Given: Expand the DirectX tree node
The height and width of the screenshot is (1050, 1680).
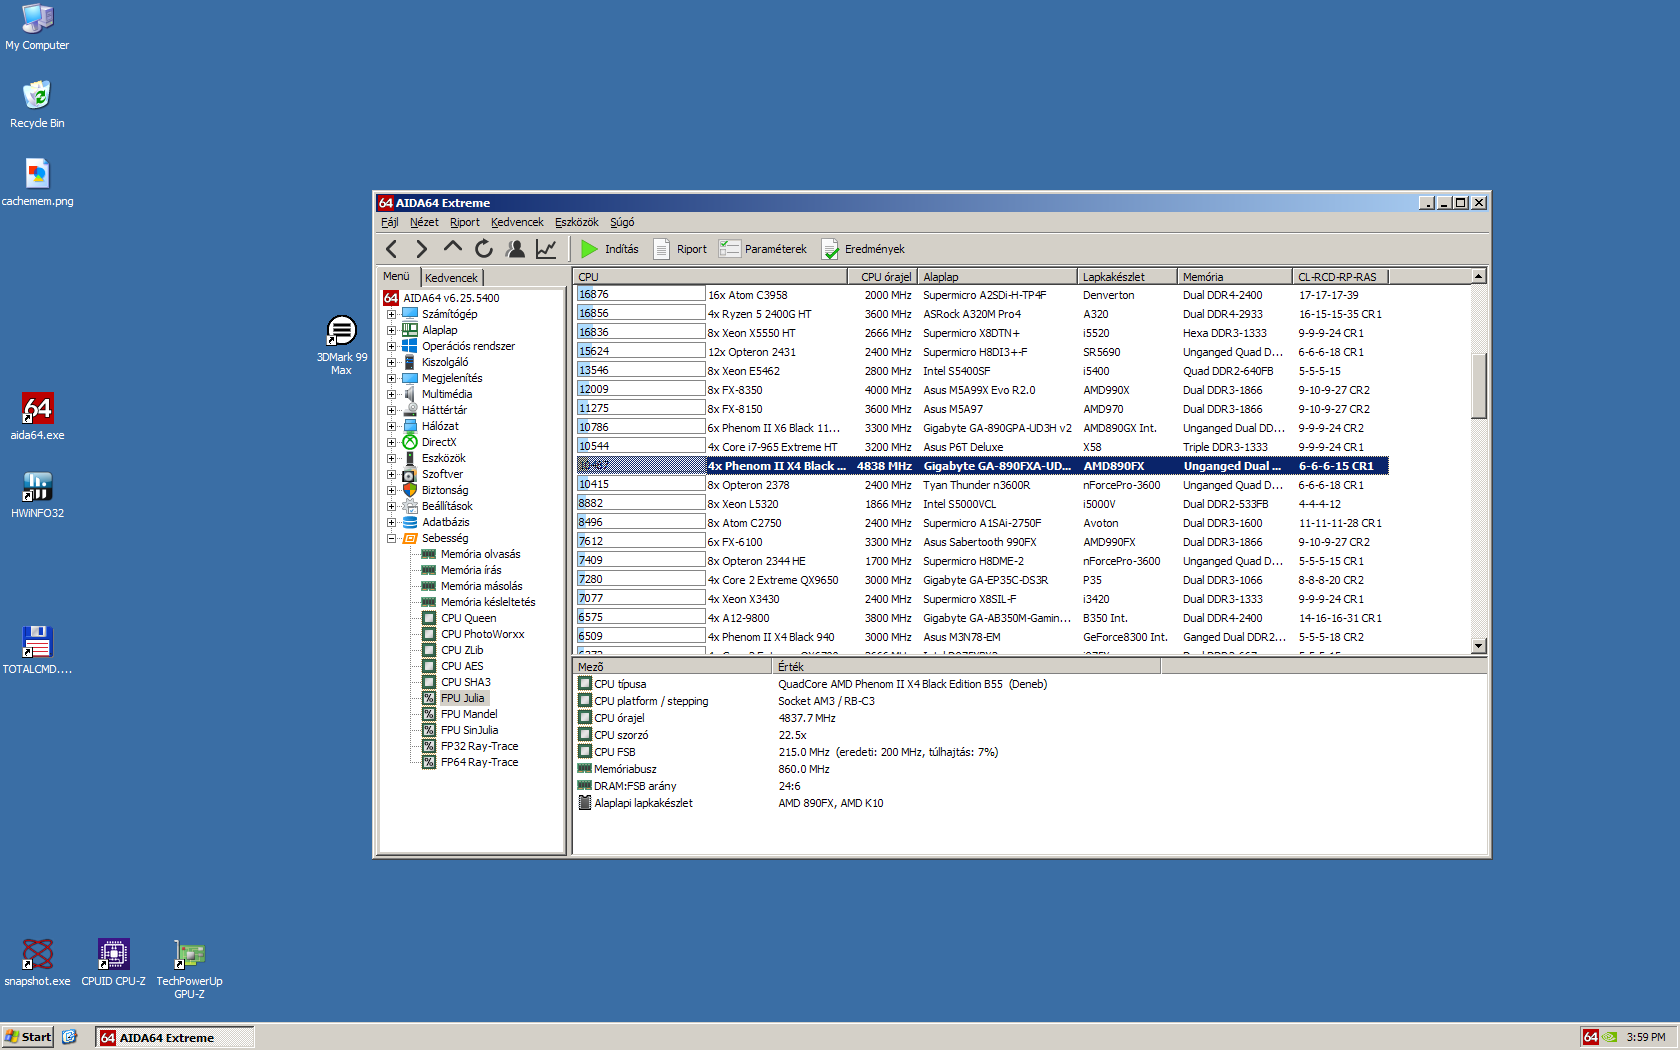Looking at the screenshot, I should click(x=392, y=442).
